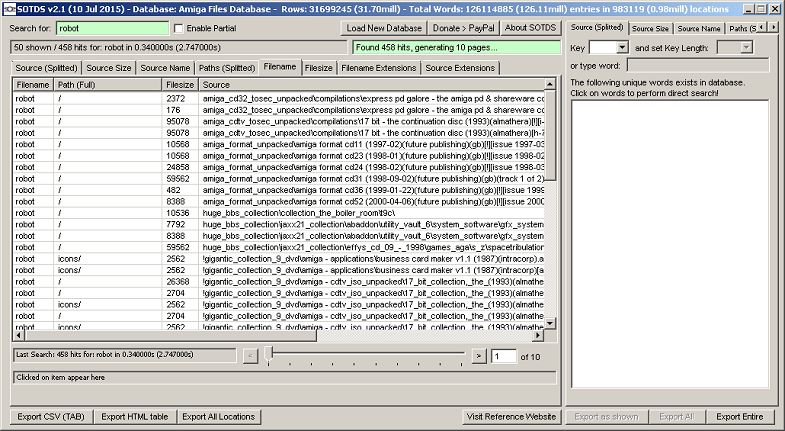Click the SDTDS application icon in title bar
The width and height of the screenshot is (785, 431).
9,8
